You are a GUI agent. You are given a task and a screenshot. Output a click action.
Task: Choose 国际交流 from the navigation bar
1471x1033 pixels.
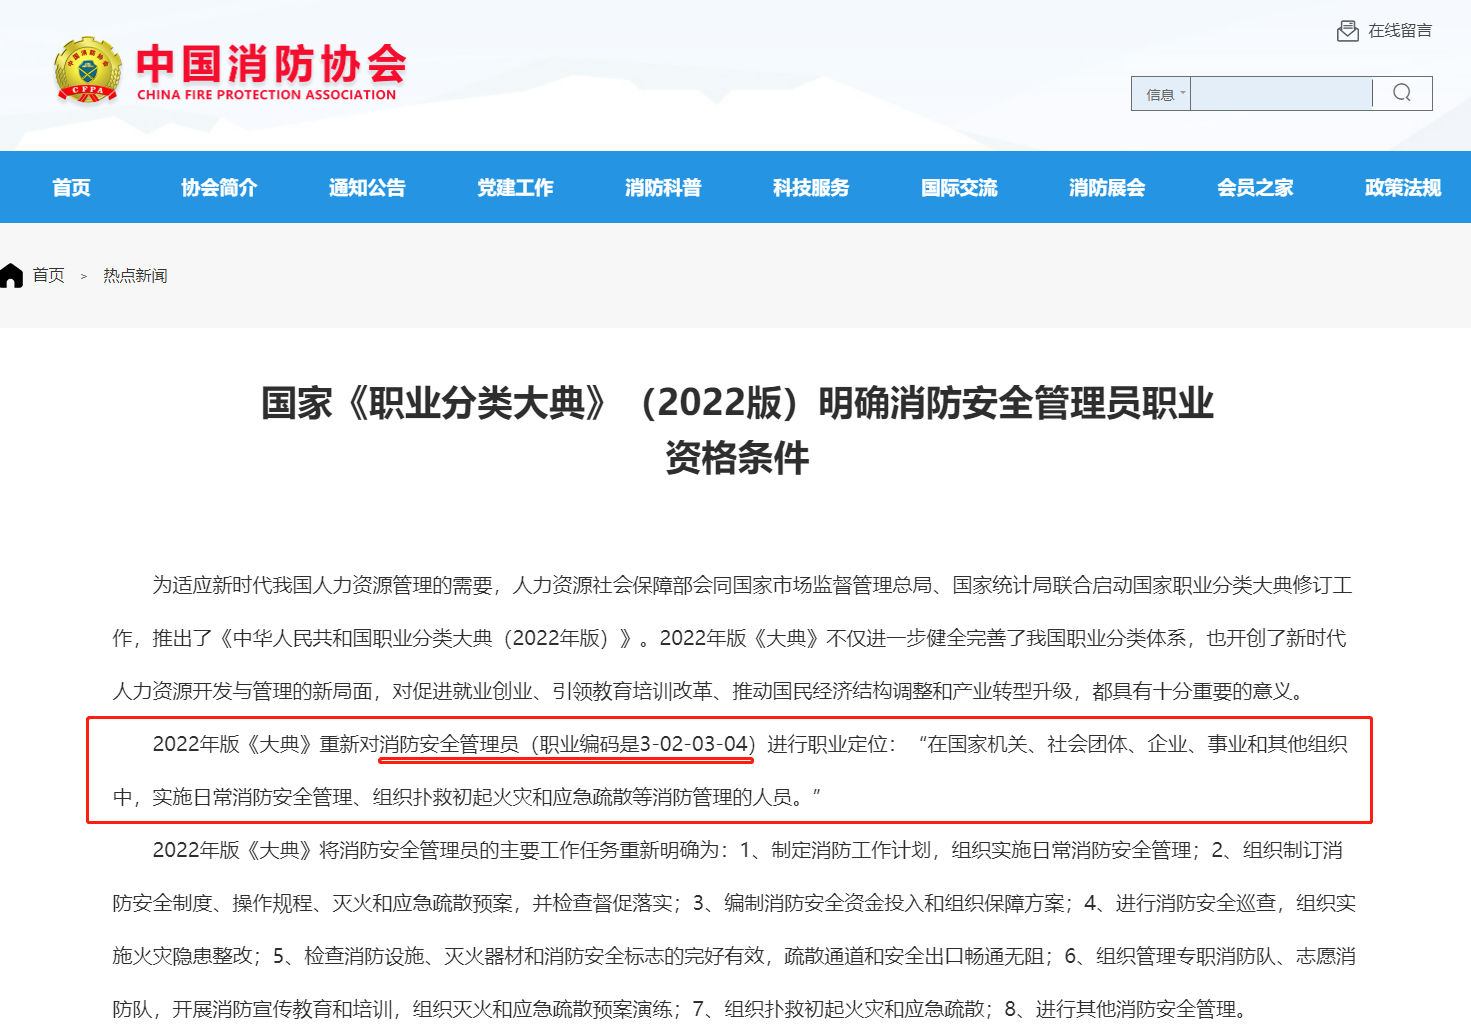[x=959, y=187]
